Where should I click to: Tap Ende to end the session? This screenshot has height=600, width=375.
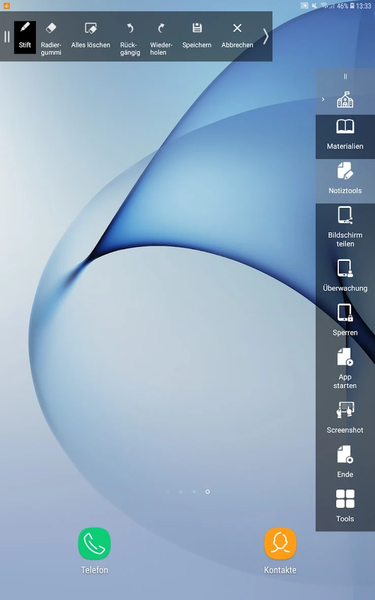click(345, 461)
